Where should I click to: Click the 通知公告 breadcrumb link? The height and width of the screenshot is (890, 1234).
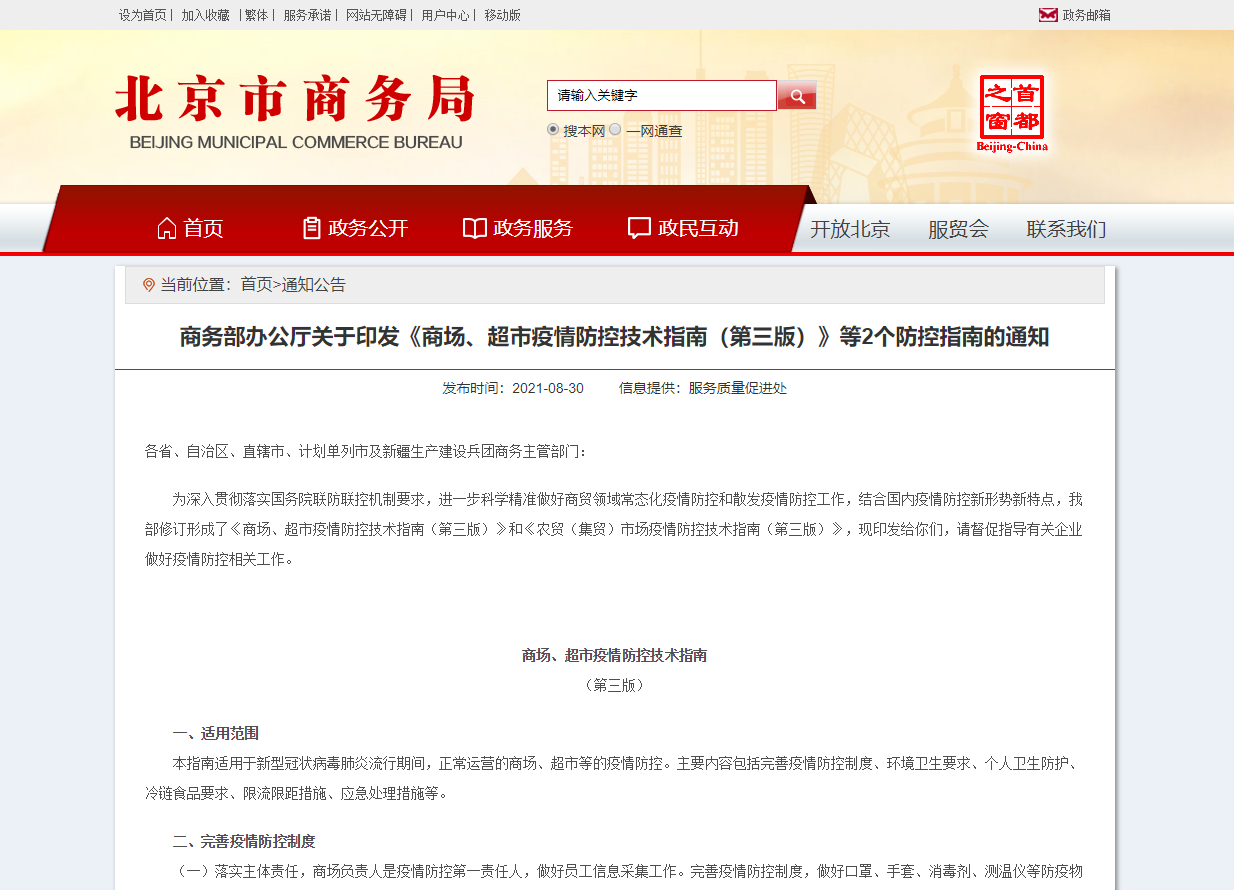(314, 285)
